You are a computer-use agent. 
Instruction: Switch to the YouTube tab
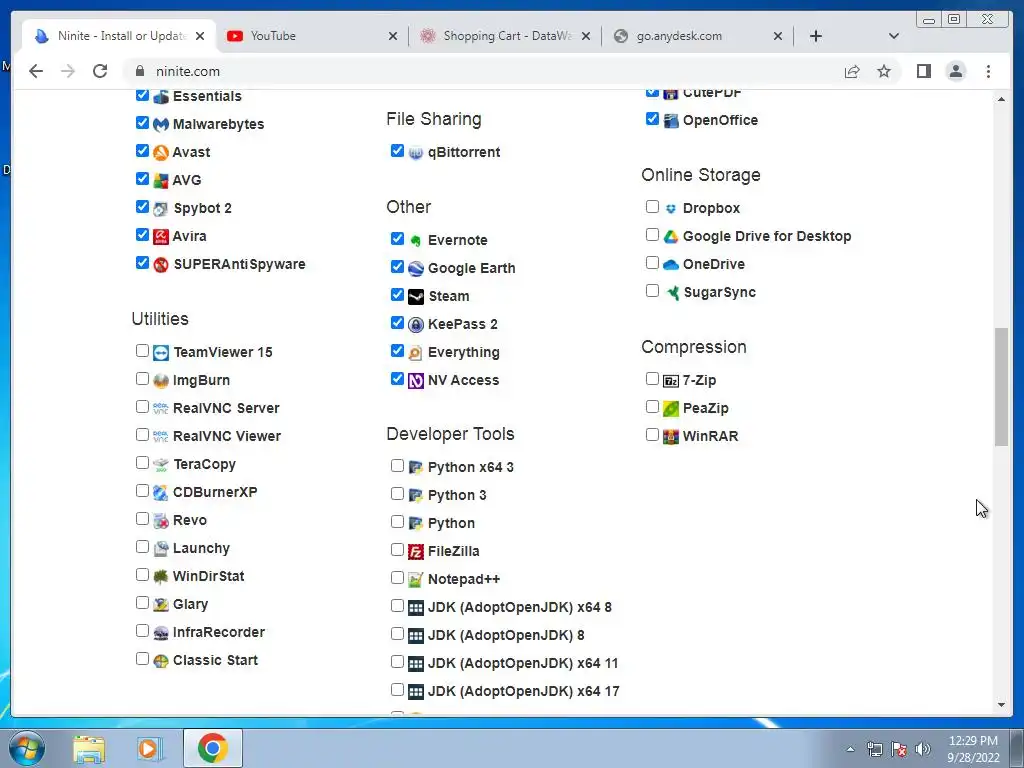coord(312,36)
